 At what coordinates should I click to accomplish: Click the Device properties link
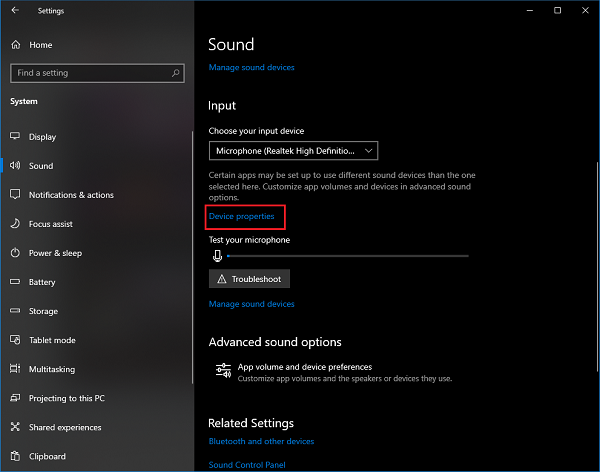[x=241, y=216]
